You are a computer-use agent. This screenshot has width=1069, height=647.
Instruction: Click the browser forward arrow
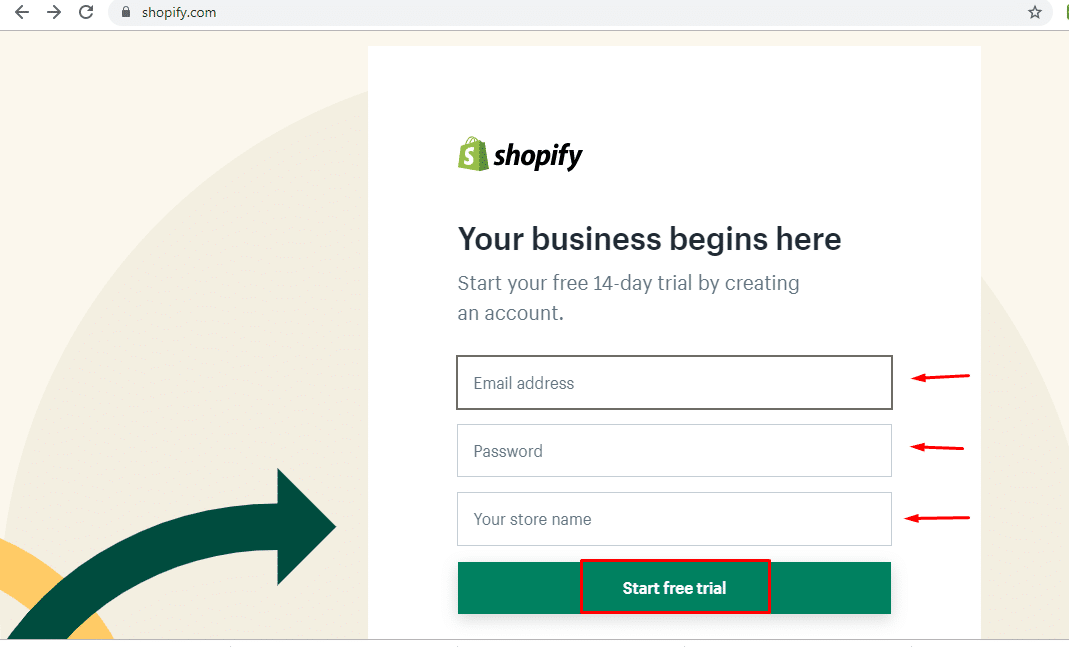54,13
